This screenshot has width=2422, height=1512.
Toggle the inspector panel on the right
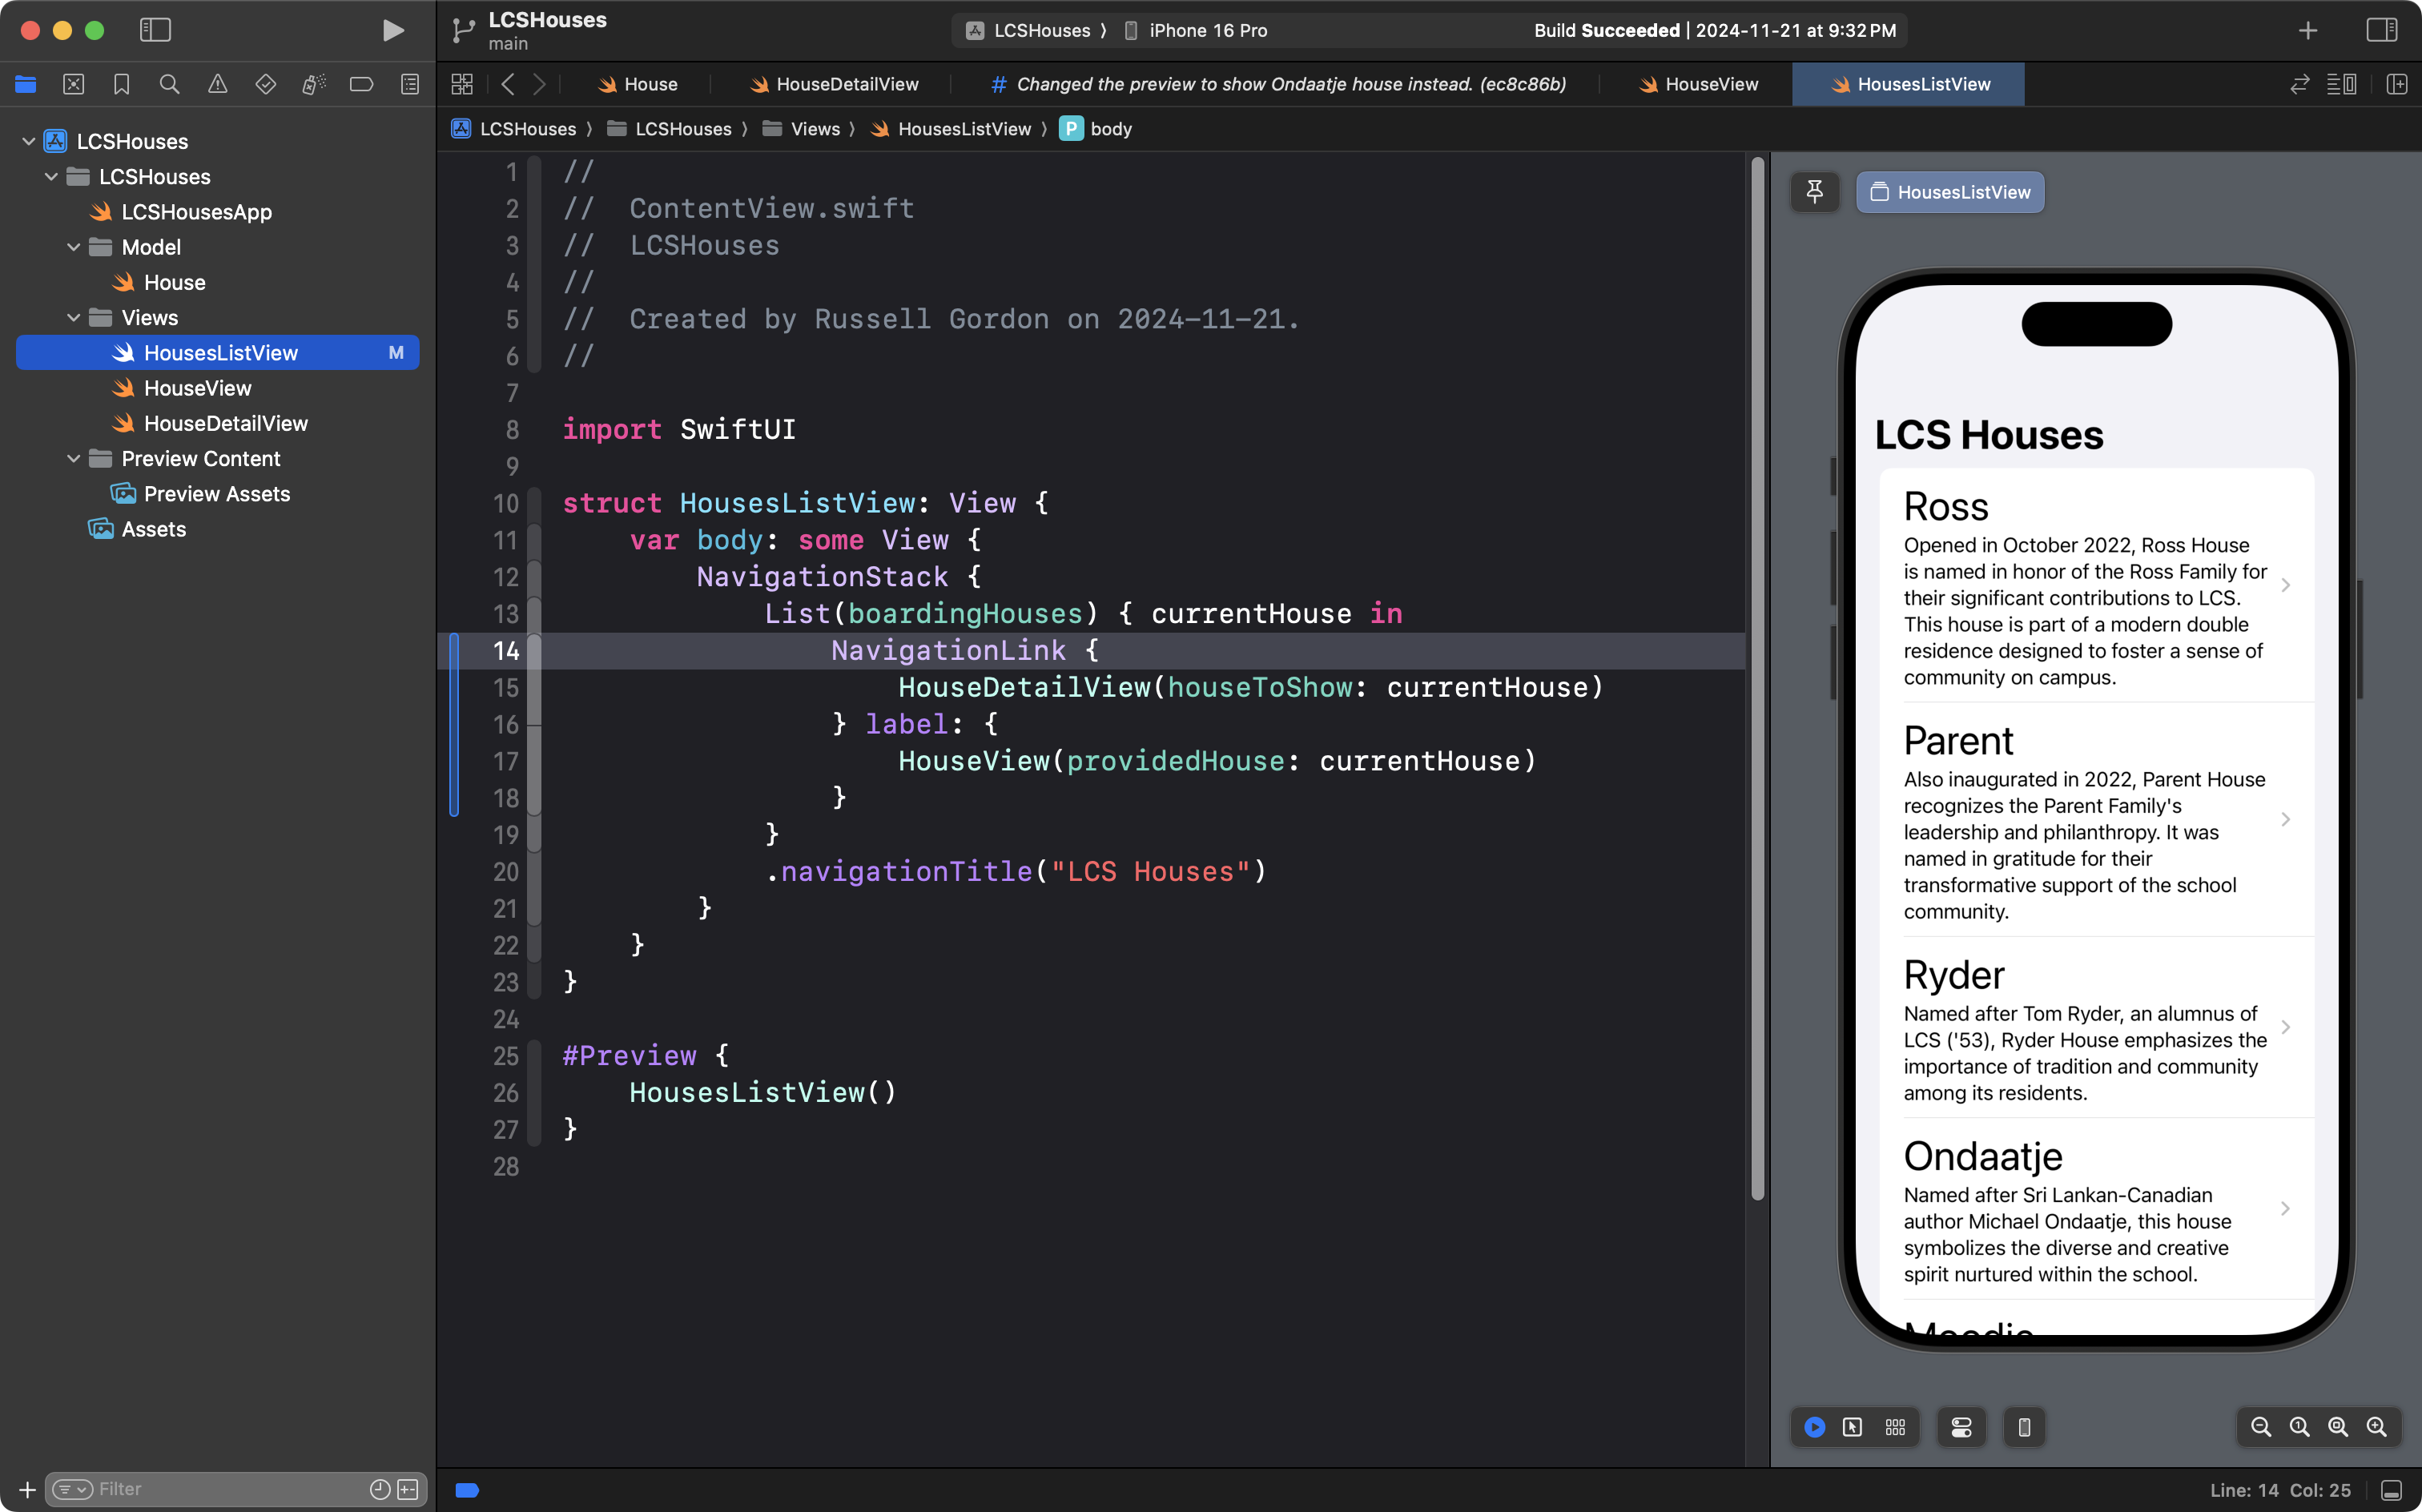coord(2381,30)
